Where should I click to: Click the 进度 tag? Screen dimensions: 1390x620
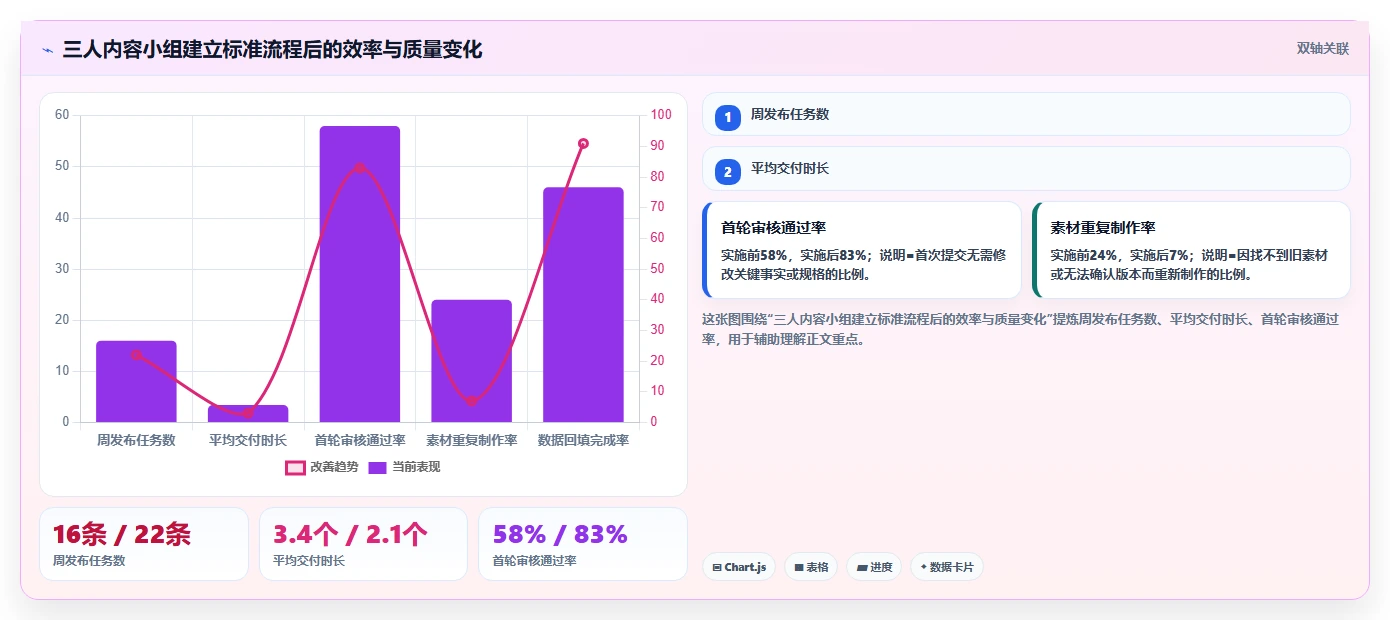874,567
